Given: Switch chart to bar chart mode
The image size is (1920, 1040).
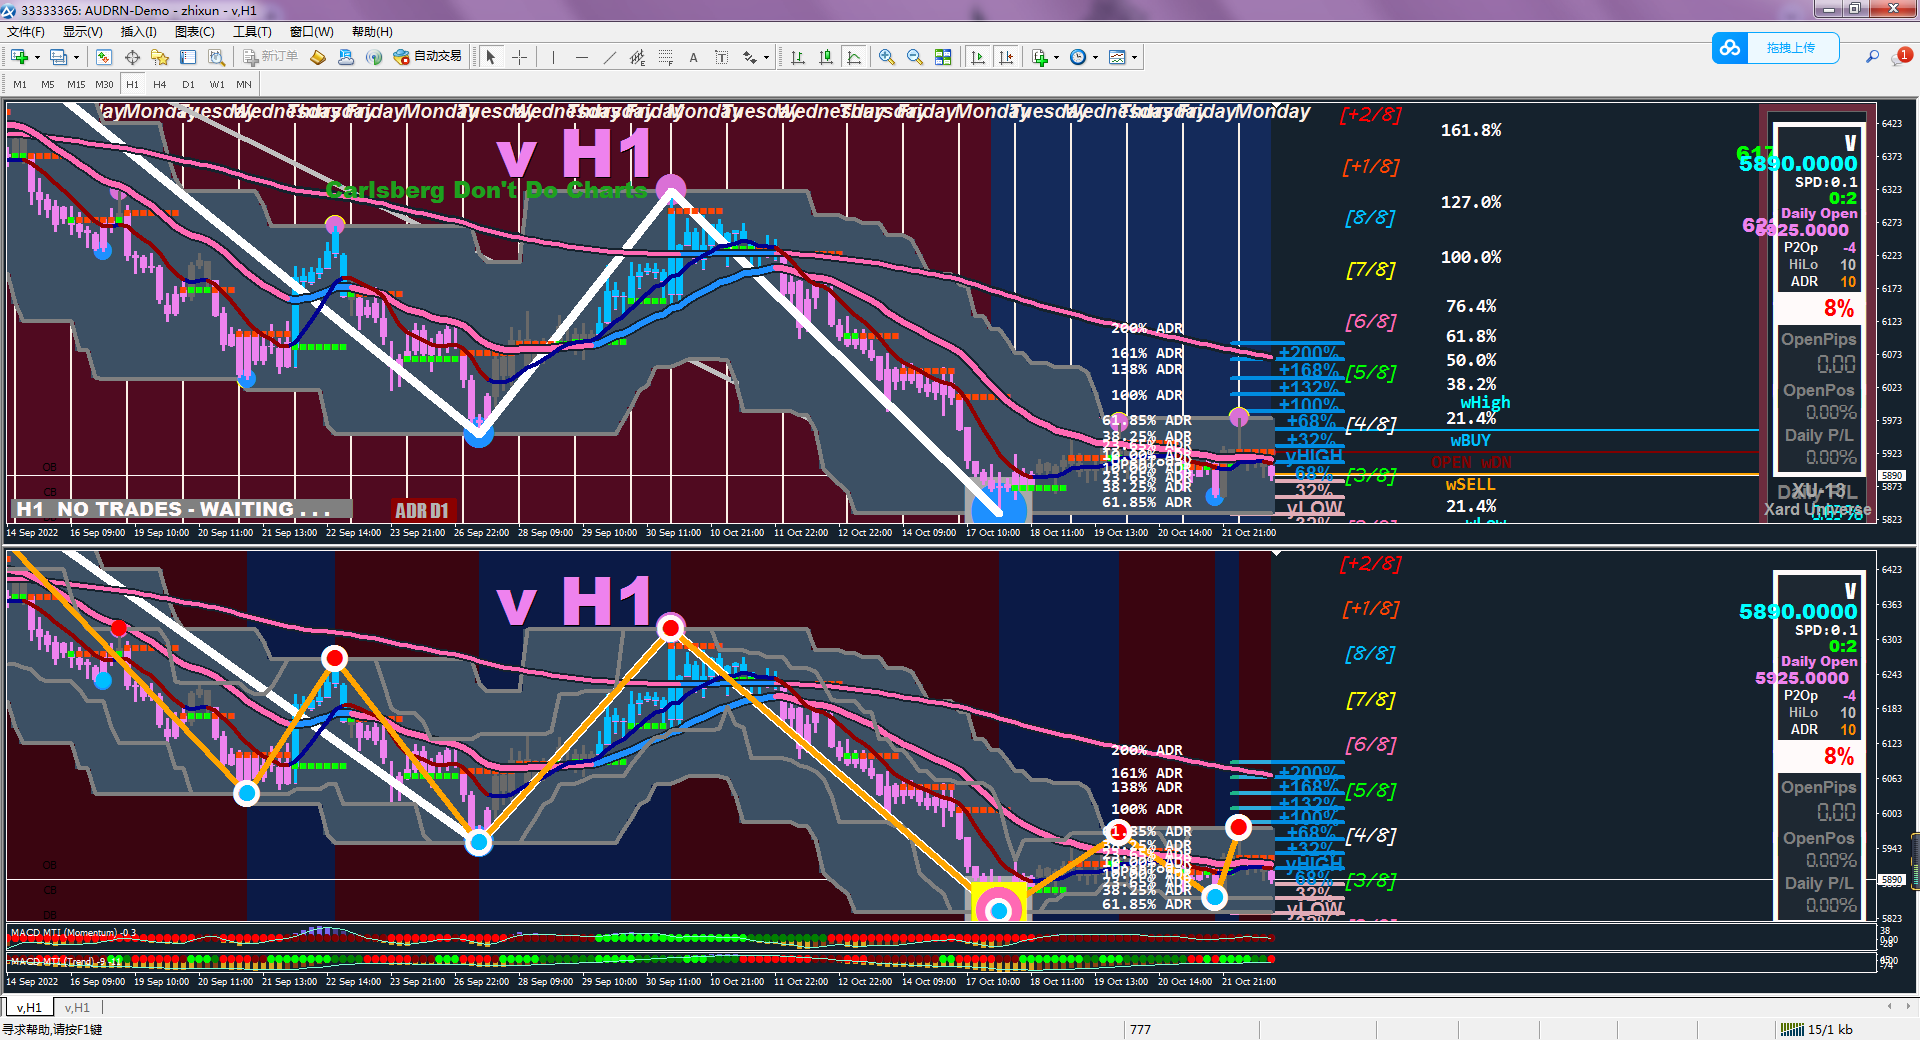Looking at the screenshot, I should click(798, 57).
